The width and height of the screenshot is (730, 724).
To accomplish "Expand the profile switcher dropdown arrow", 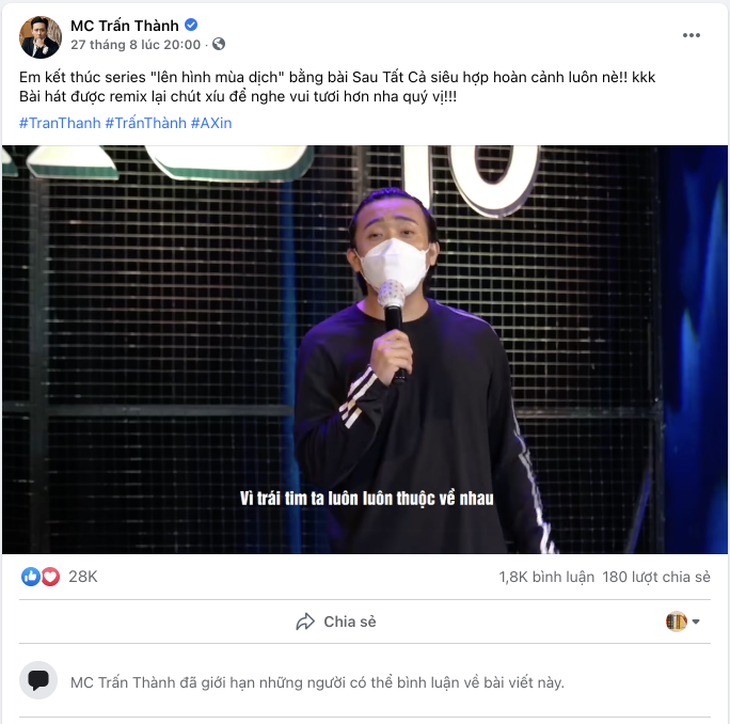I will tap(696, 622).
